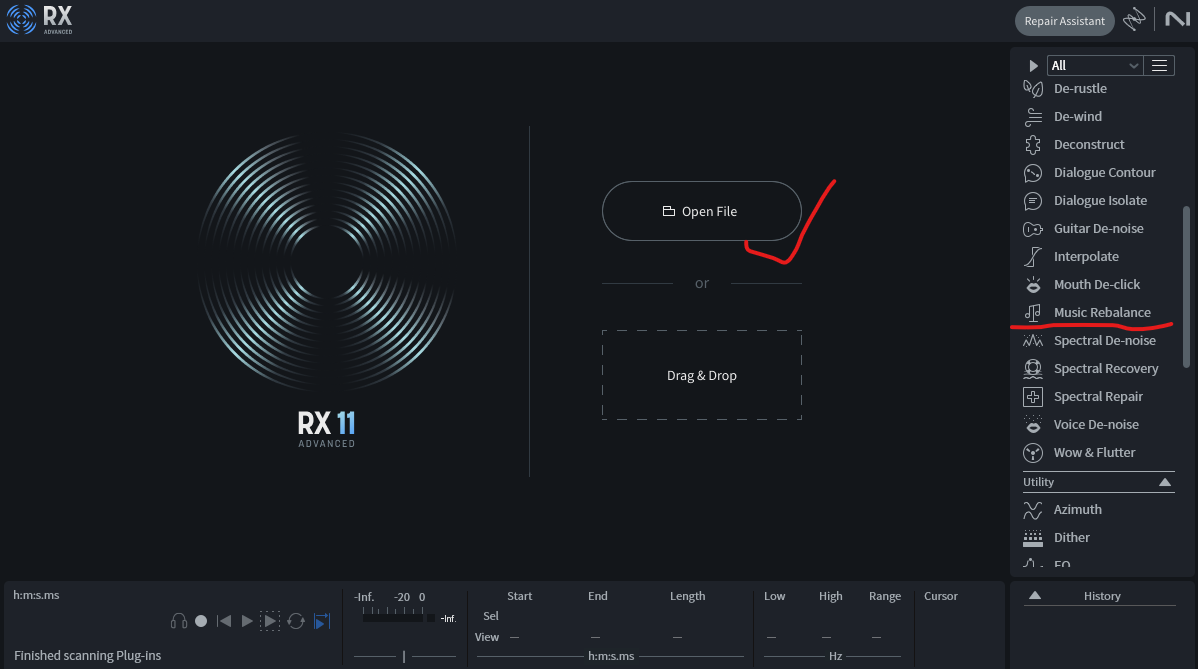Screen dimensions: 1198x669
Task: Click 'Finished scanning Plug-ins' status text
Action: (88, 655)
